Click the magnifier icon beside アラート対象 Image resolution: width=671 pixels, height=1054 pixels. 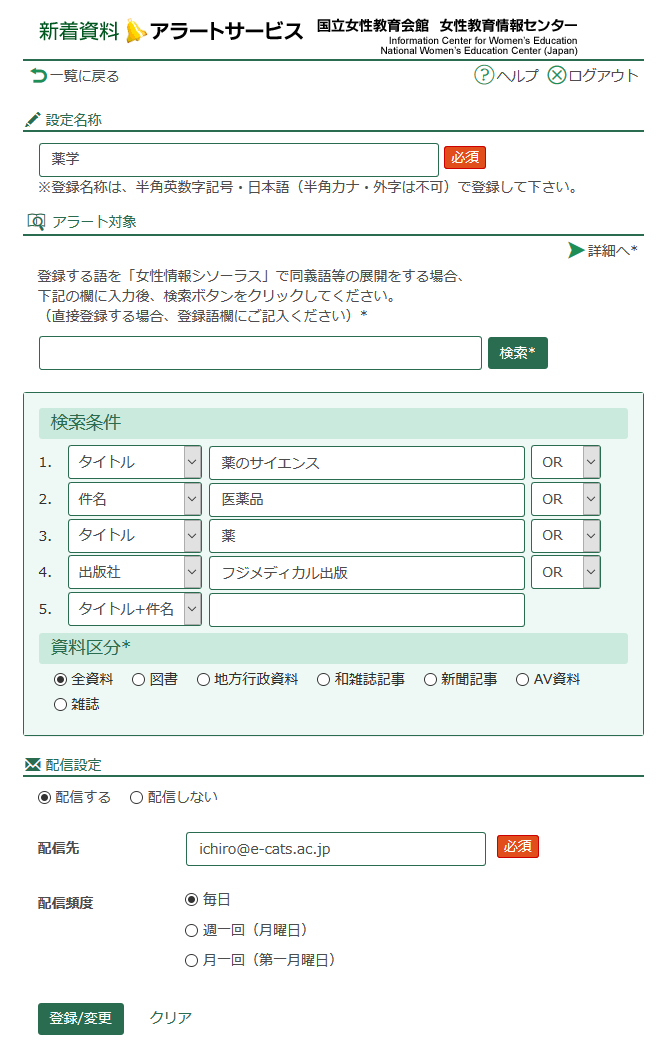pyautogui.click(x=36, y=222)
